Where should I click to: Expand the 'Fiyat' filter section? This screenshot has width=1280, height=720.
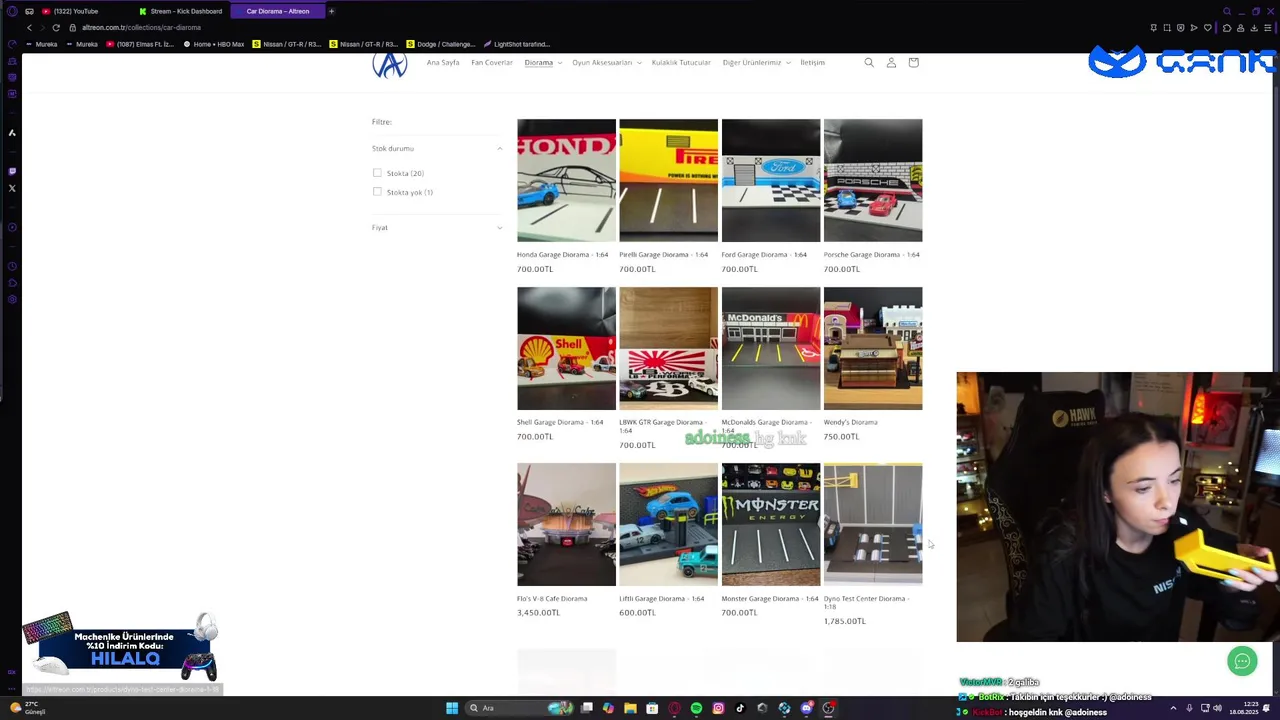[x=437, y=228]
